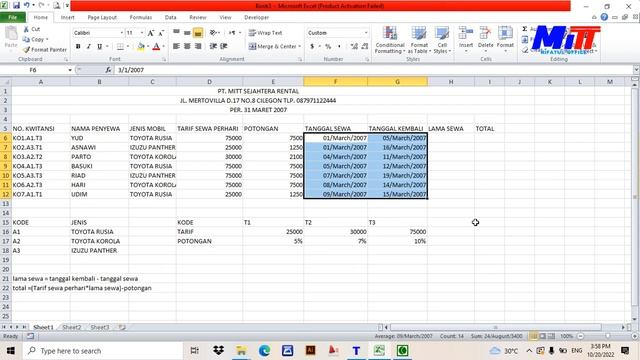640x360 pixels.
Task: Click the increase indent icon
Action: click(x=224, y=46)
